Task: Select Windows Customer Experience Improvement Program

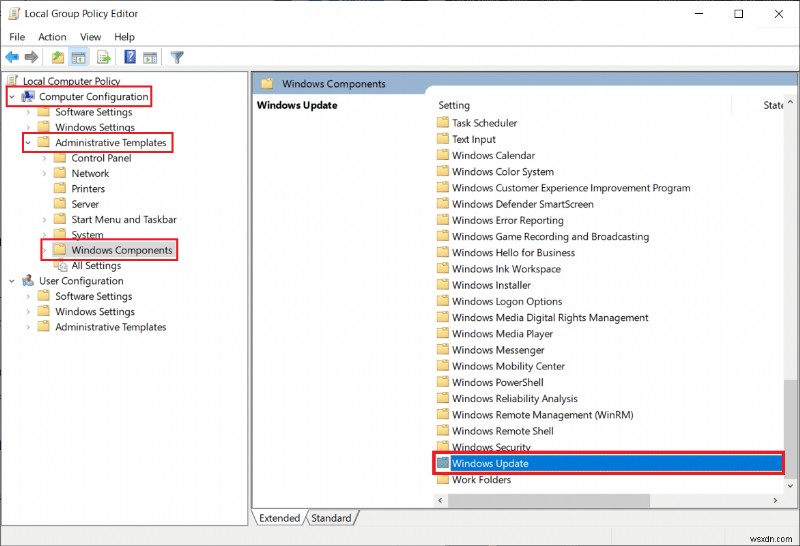Action: (571, 188)
